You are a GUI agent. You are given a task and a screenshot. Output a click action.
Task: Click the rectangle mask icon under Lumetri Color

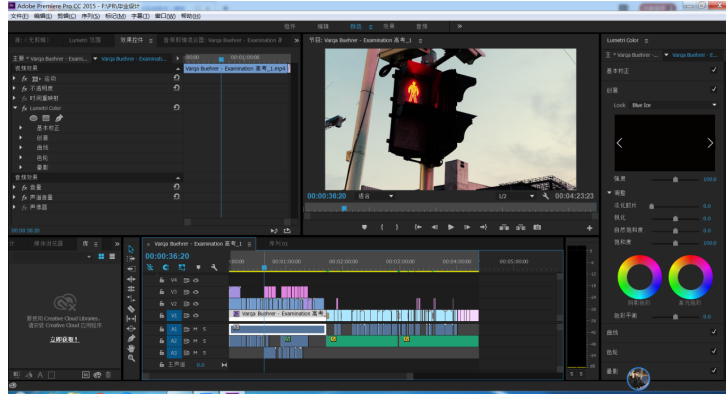click(46, 118)
